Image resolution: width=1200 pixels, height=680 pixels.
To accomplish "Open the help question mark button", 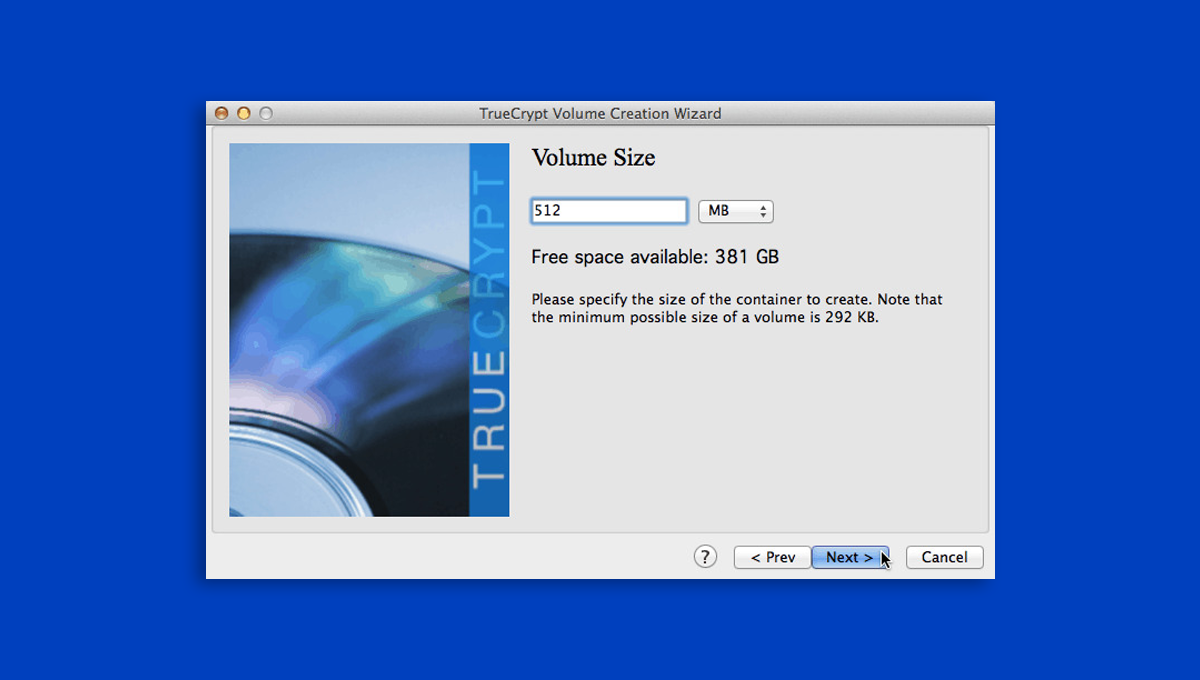I will [705, 557].
